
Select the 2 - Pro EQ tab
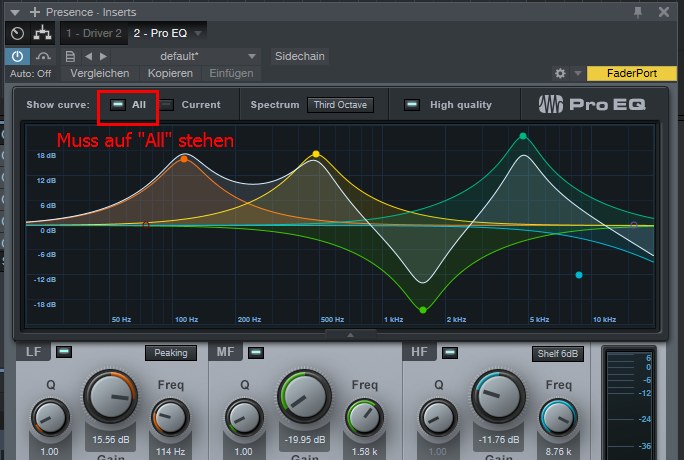[160, 33]
